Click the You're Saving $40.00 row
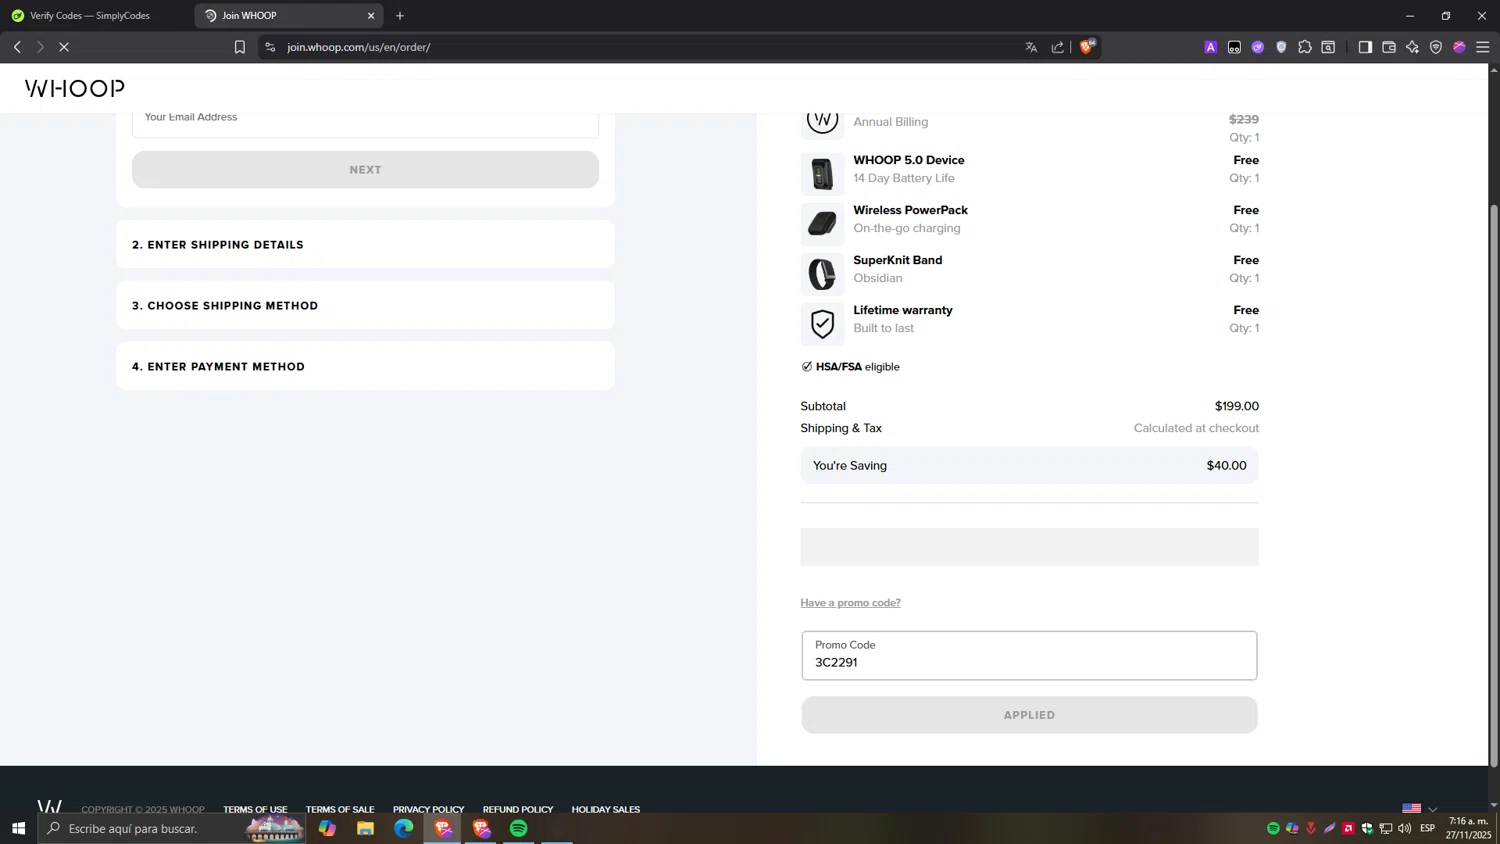 click(1029, 466)
